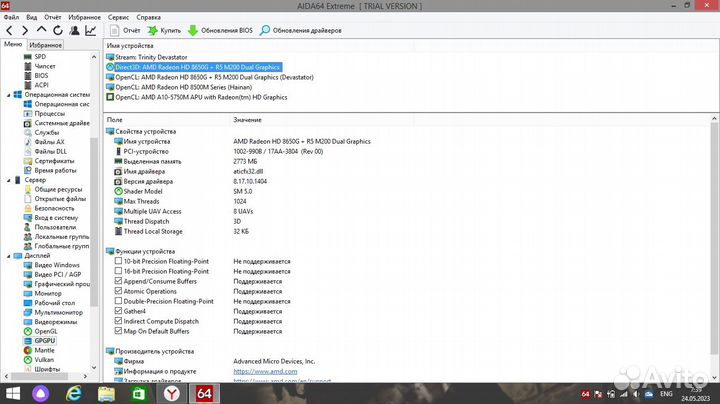
Task: Open the Отчёт menu in menu bar
Action: click(x=53, y=17)
